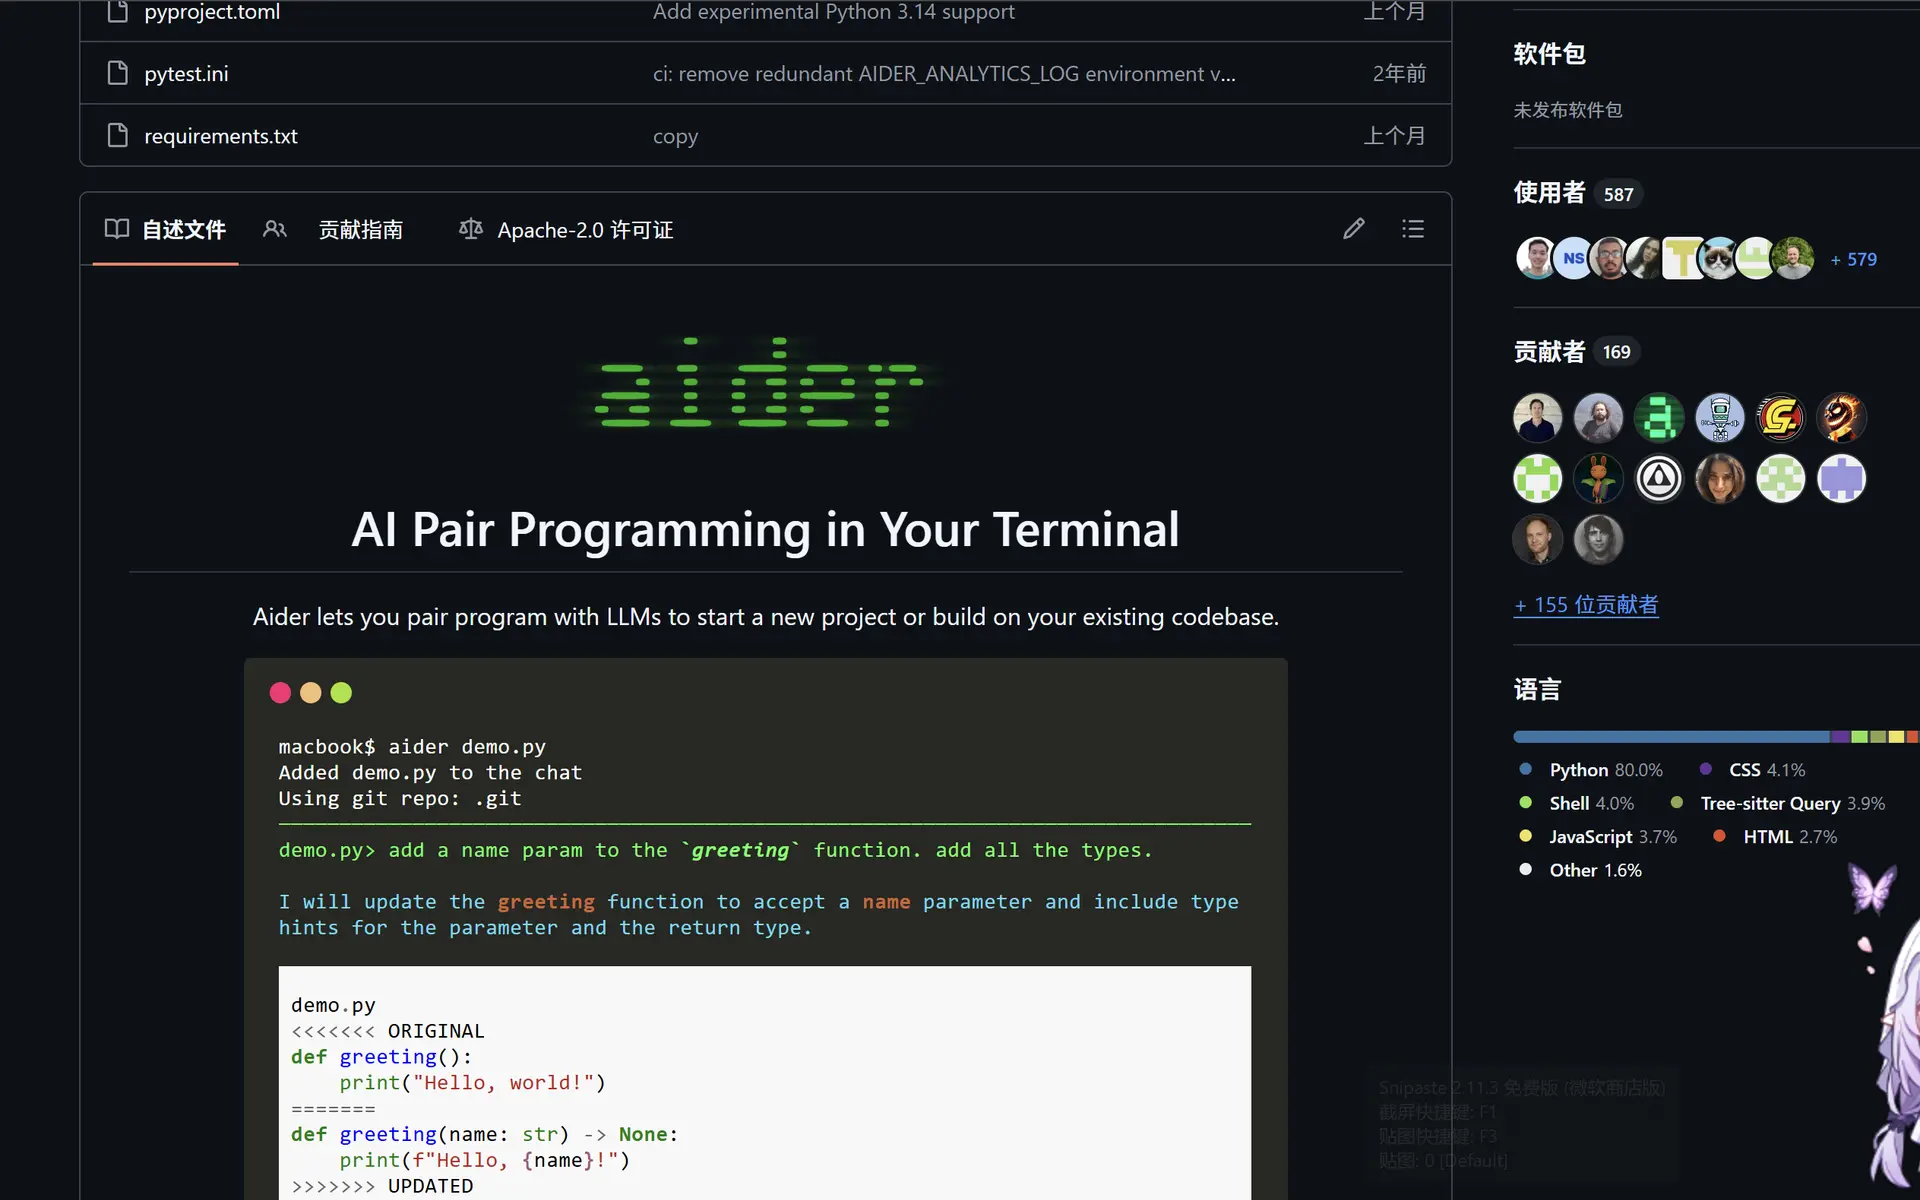This screenshot has height=1200, width=1920.
Task: Click the "+ 155 位贡献者" link
Action: 1586,605
